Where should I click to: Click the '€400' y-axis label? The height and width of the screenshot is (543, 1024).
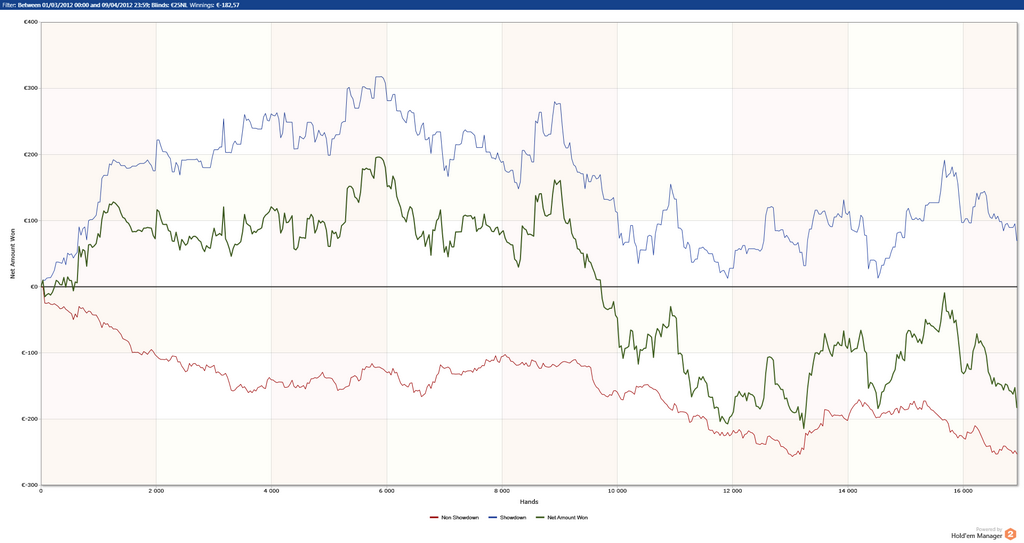point(31,22)
